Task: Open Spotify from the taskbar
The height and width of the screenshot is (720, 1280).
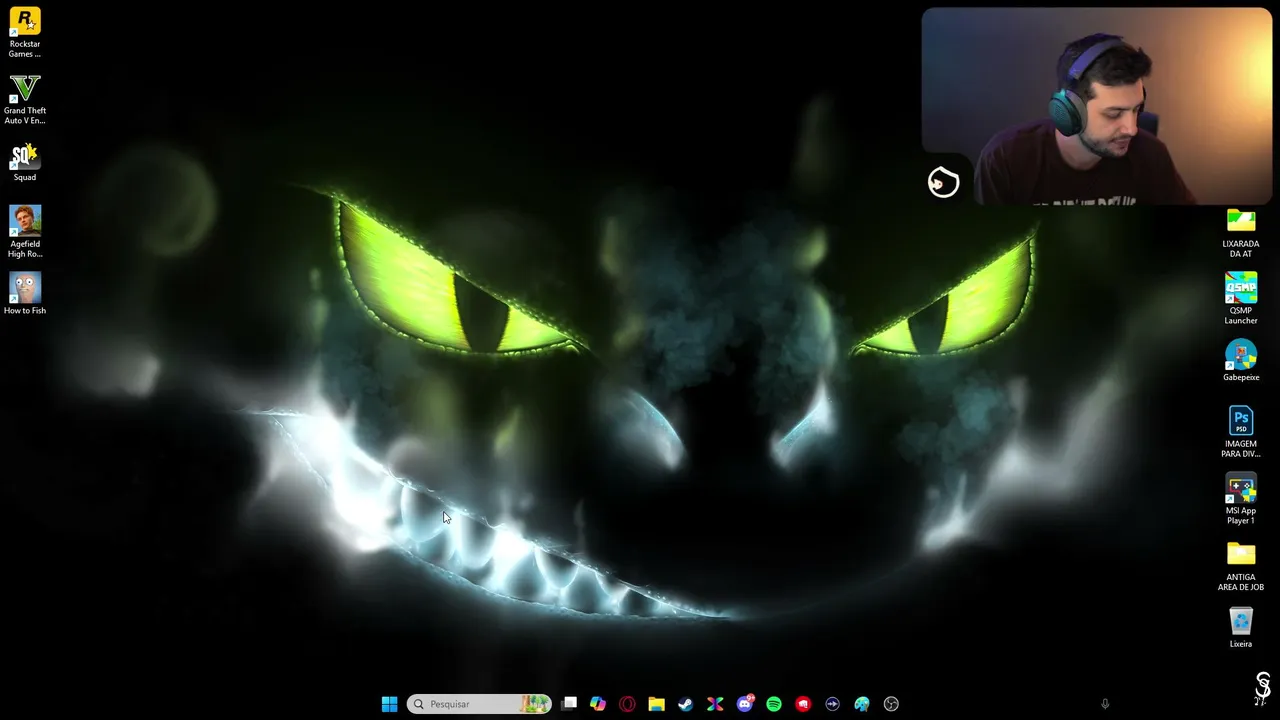Action: tap(774, 704)
